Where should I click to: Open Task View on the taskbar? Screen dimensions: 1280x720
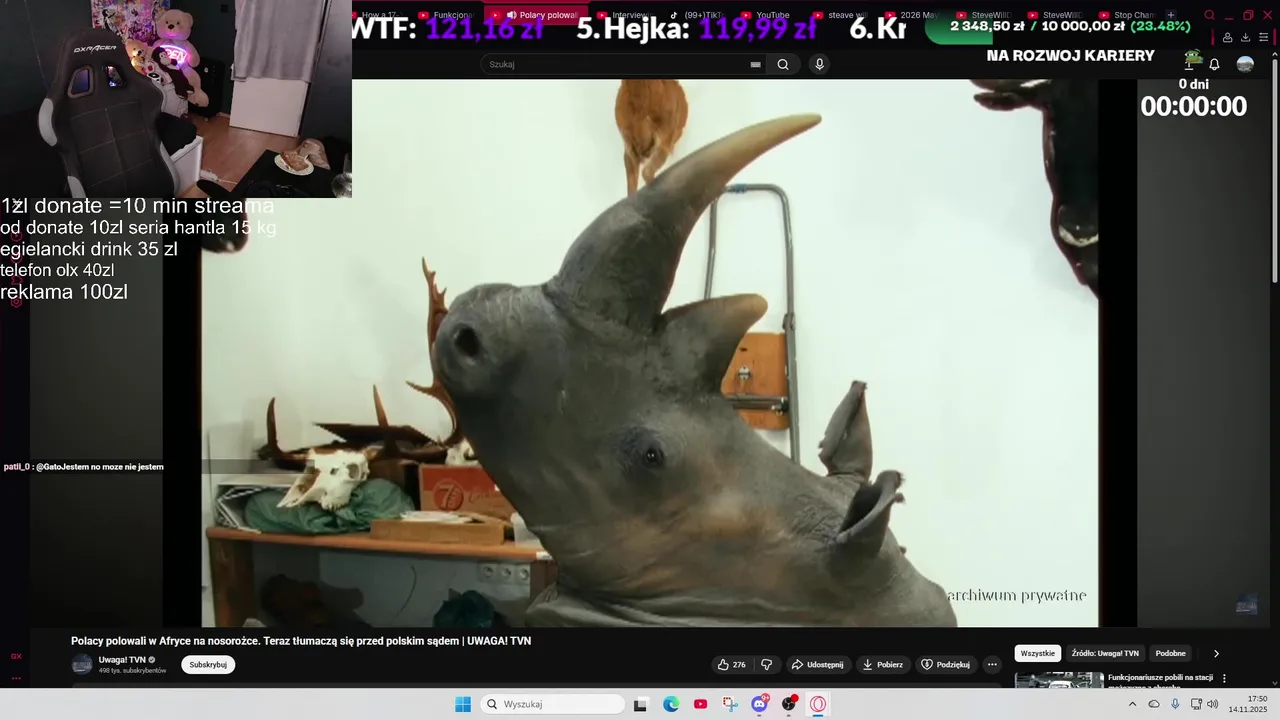pos(641,704)
